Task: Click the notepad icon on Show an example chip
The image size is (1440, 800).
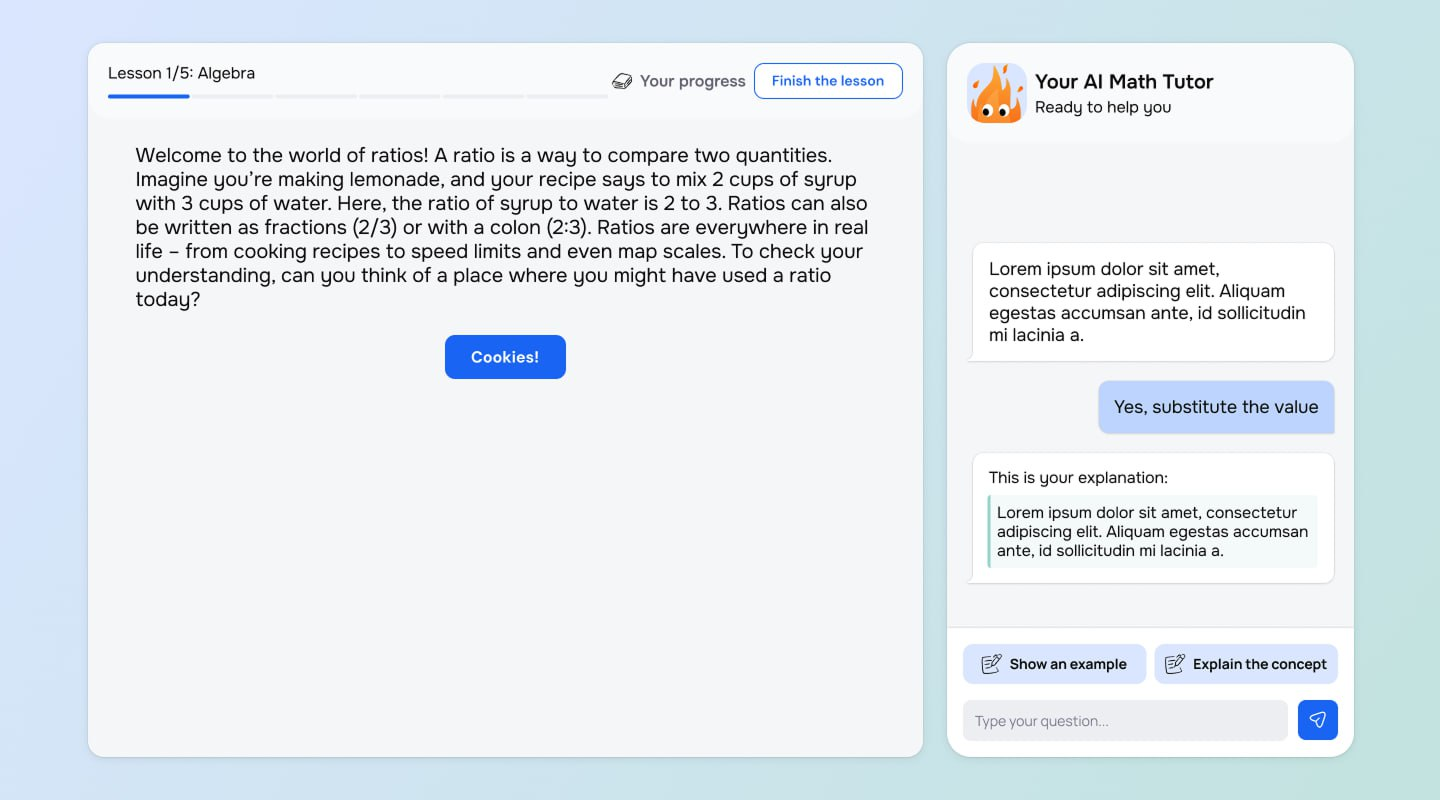Action: [991, 663]
